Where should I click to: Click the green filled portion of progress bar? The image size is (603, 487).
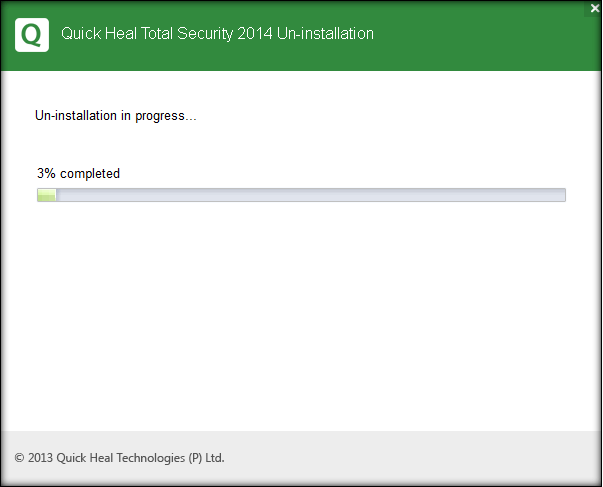click(46, 195)
